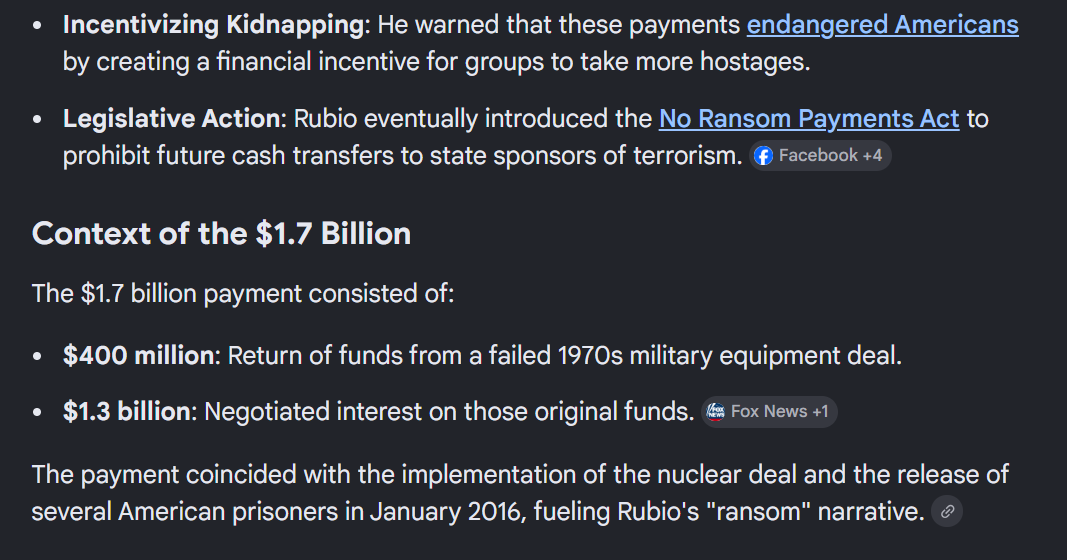The height and width of the screenshot is (560, 1067).
Task: Click the bold "$400 million" text
Action: 138,355
